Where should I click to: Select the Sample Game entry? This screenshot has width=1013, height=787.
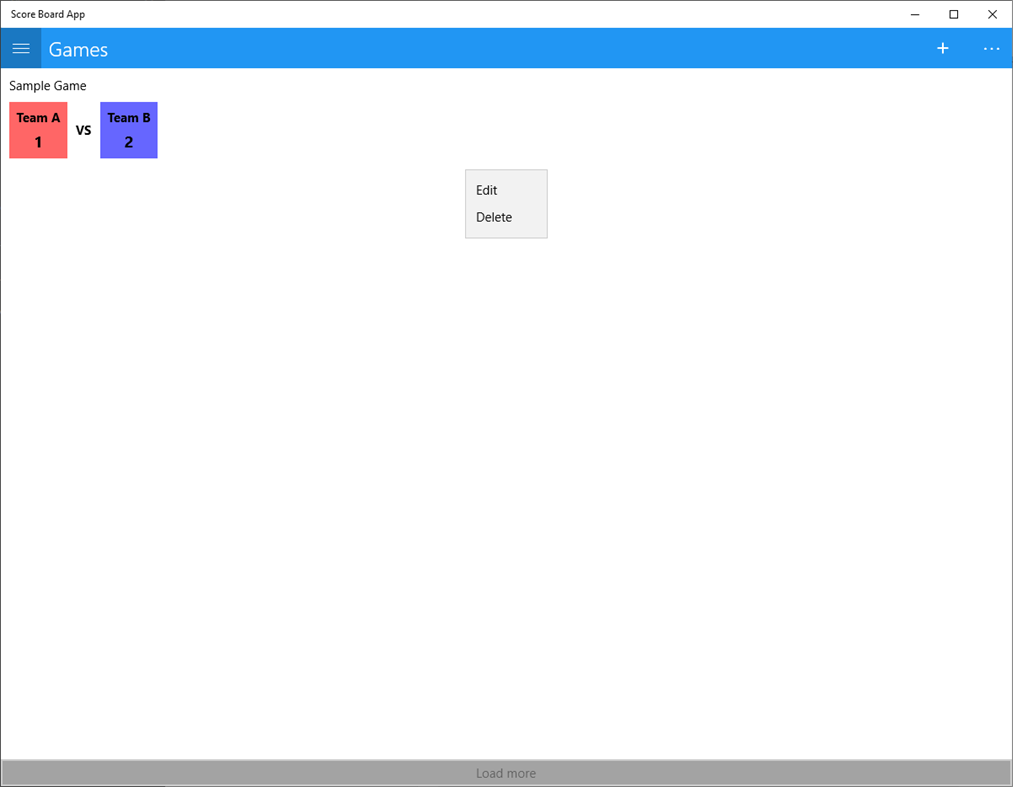(47, 86)
